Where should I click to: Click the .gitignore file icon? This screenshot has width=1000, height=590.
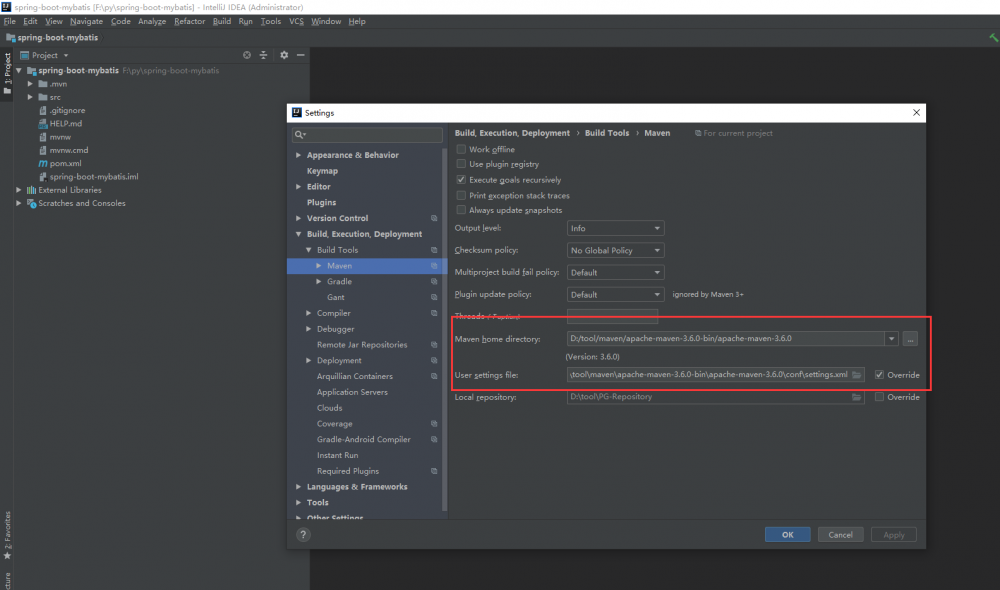[43, 110]
